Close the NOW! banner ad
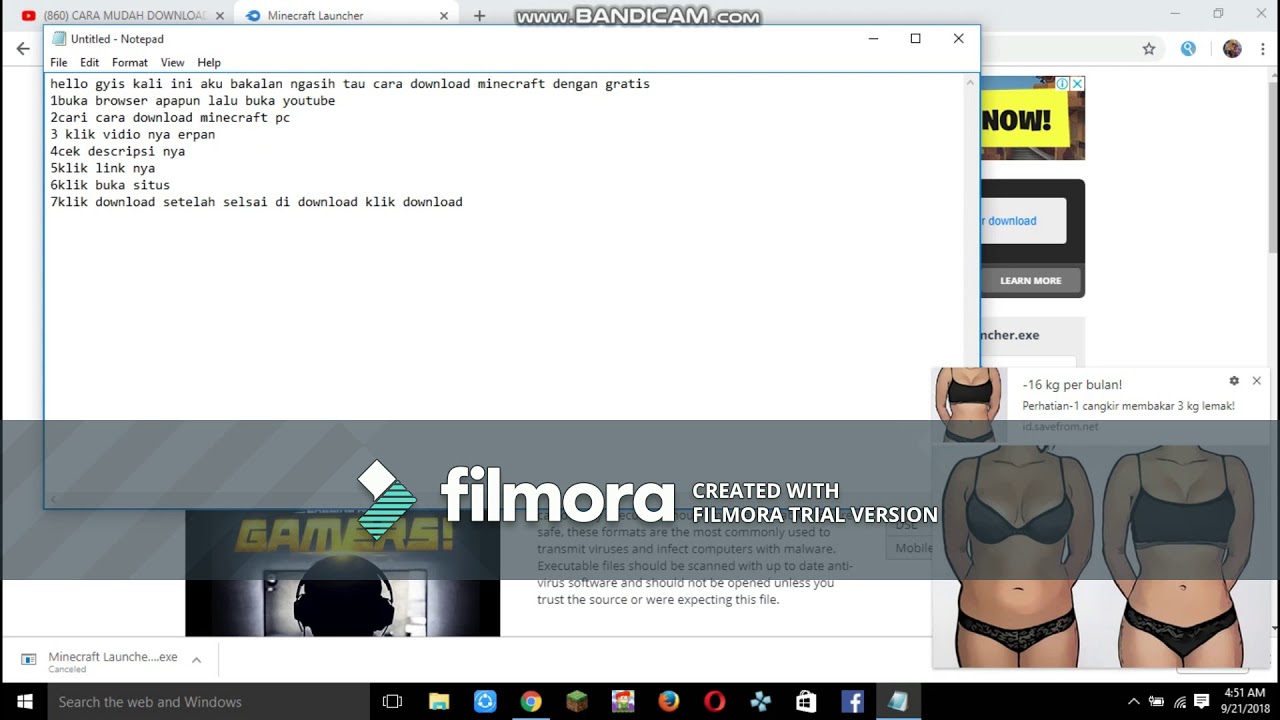Screen dimensions: 1280x720 pos(1077,84)
